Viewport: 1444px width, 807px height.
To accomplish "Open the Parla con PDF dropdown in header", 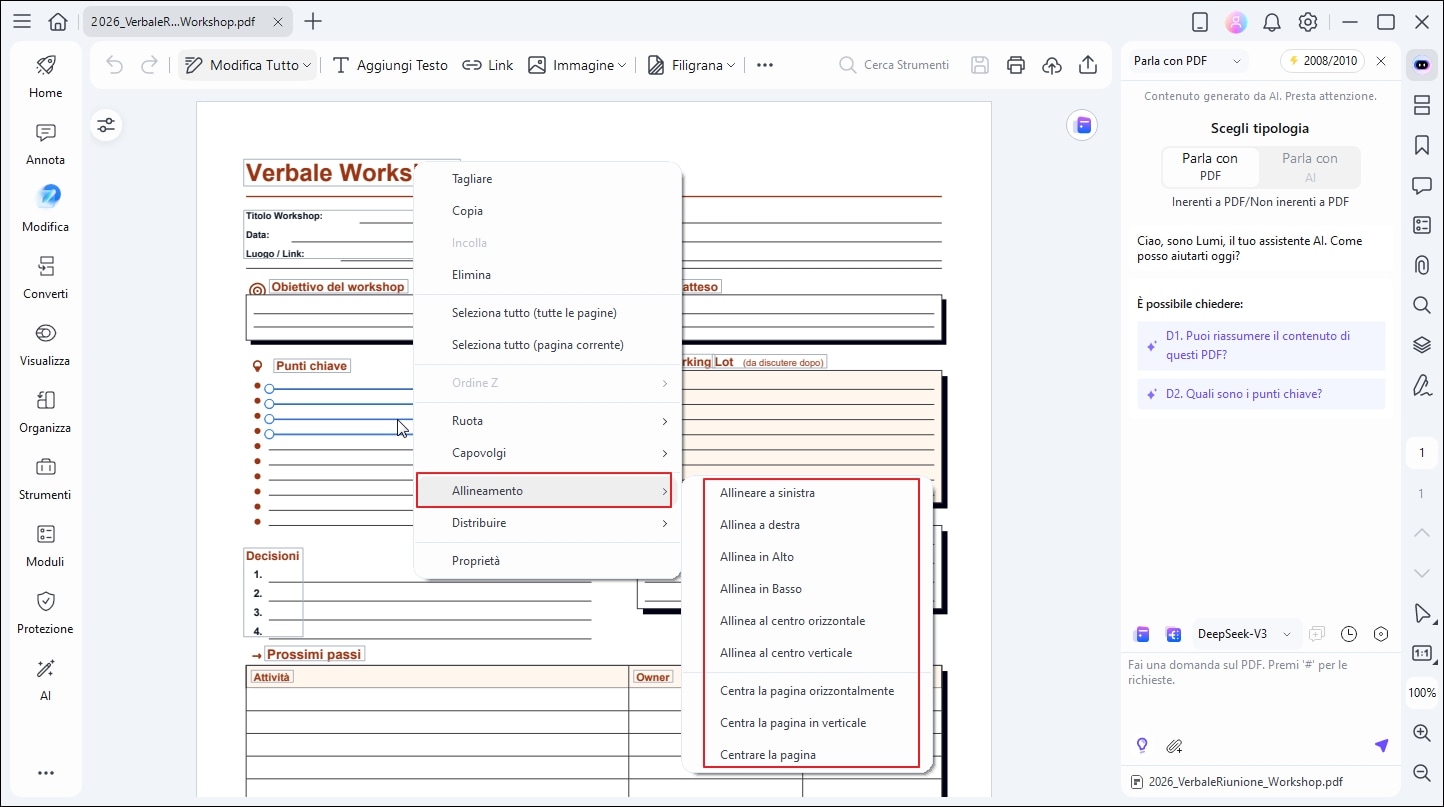I will click(x=1187, y=61).
